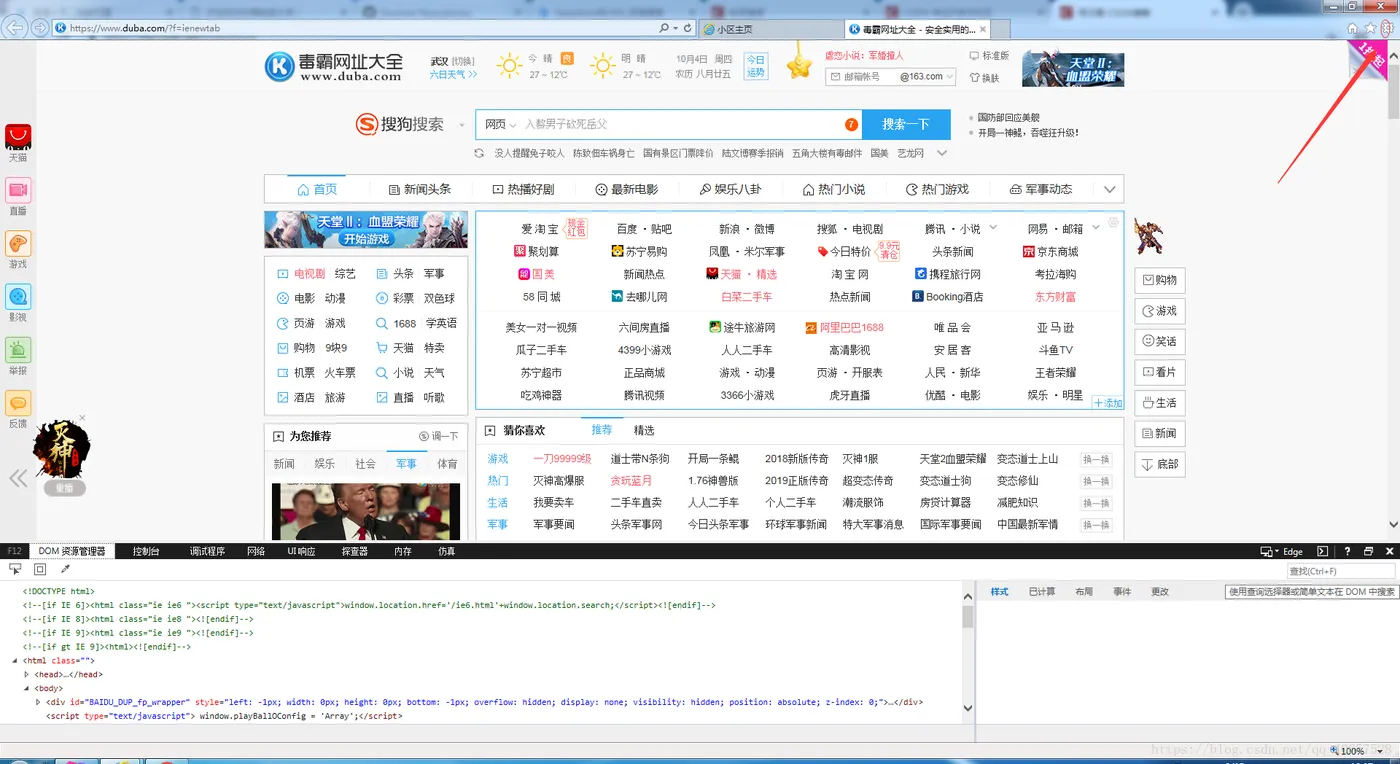Click 调一下 in 为您推荐
This screenshot has height=764, width=1400.
pos(439,436)
